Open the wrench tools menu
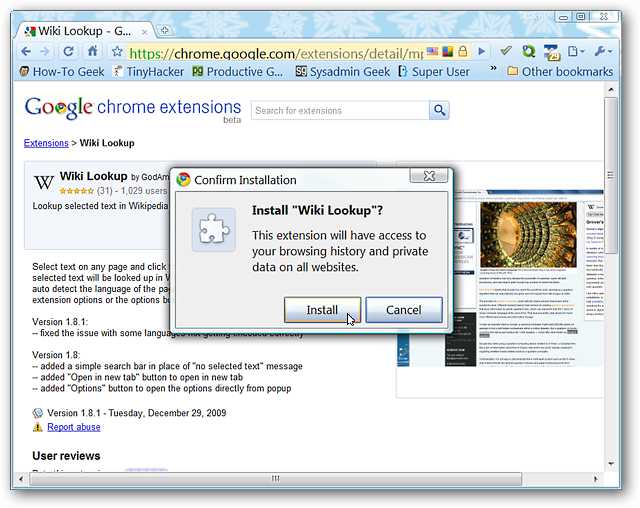The width and height of the screenshot is (640, 508). click(x=603, y=51)
